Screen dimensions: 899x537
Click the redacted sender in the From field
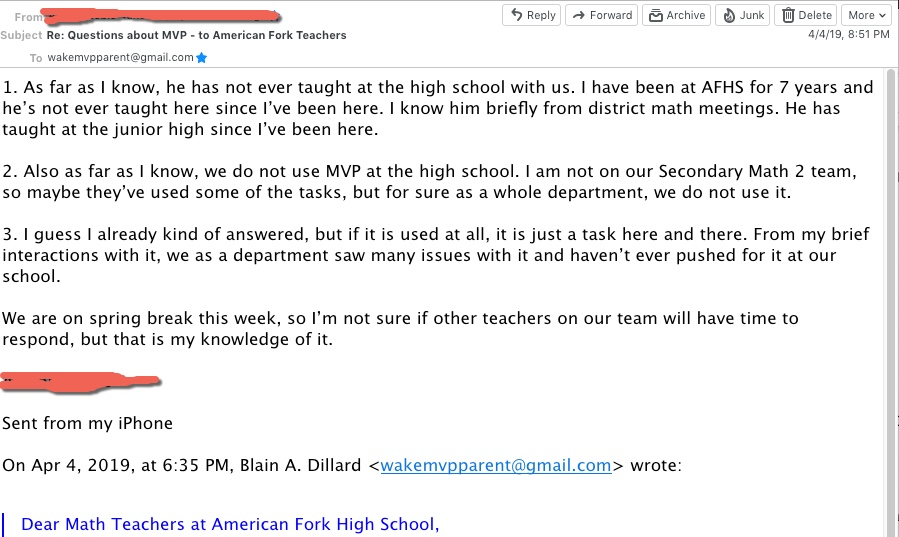click(163, 17)
